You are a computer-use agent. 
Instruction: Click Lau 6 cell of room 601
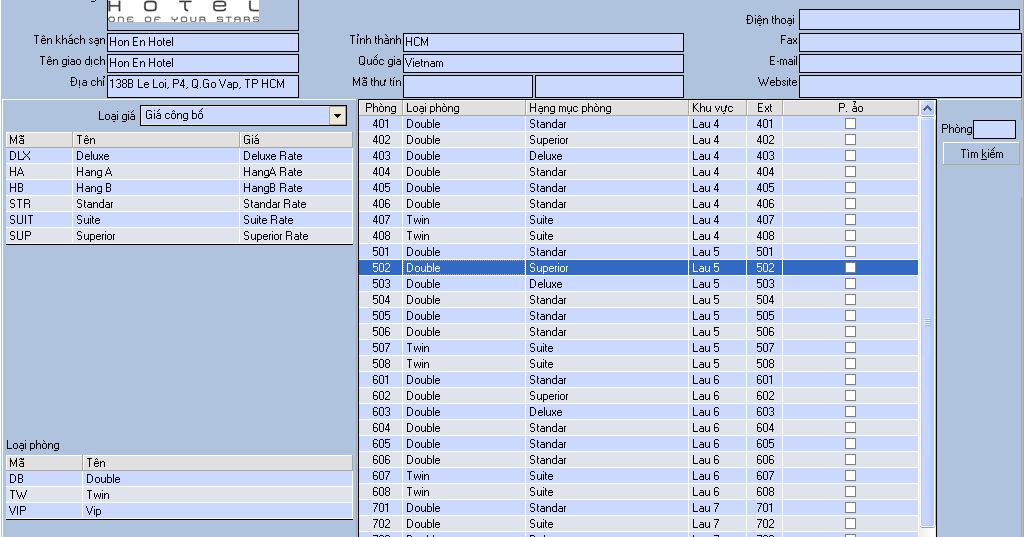tap(717, 380)
